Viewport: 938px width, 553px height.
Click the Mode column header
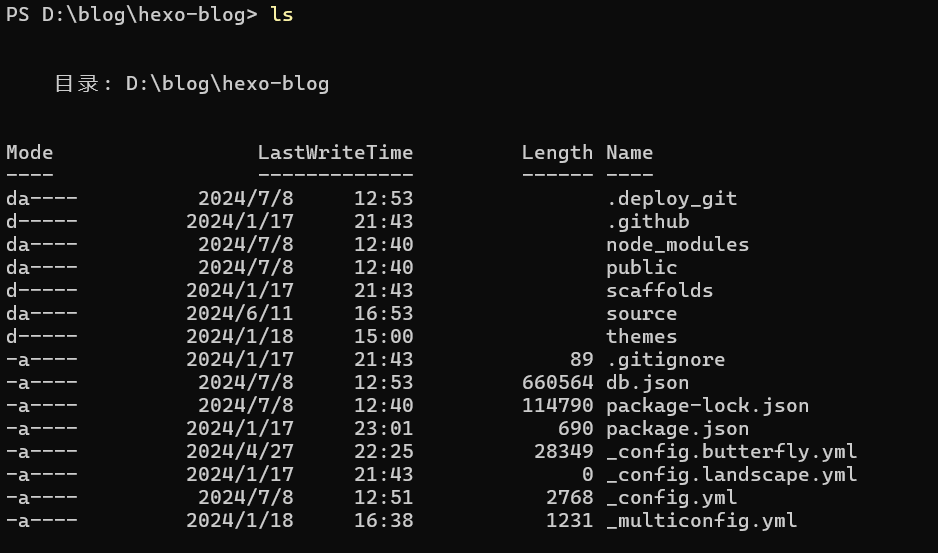point(30,152)
